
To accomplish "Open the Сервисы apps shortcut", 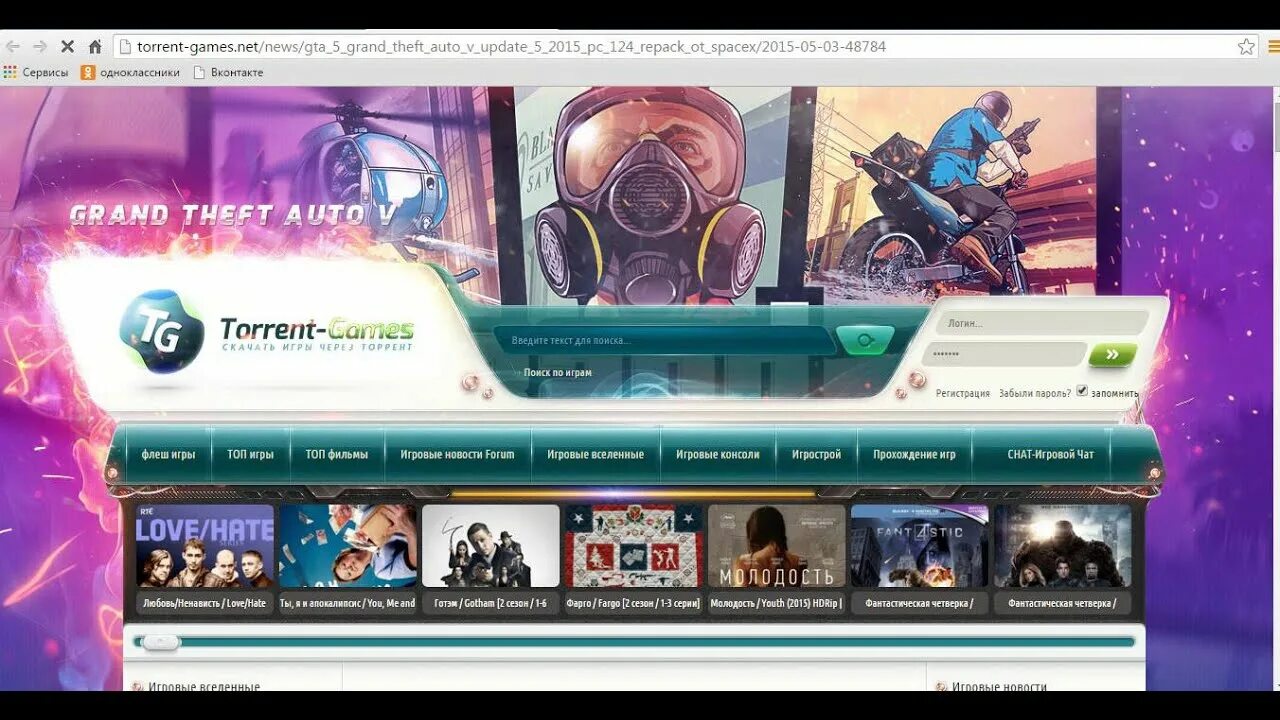I will point(36,72).
